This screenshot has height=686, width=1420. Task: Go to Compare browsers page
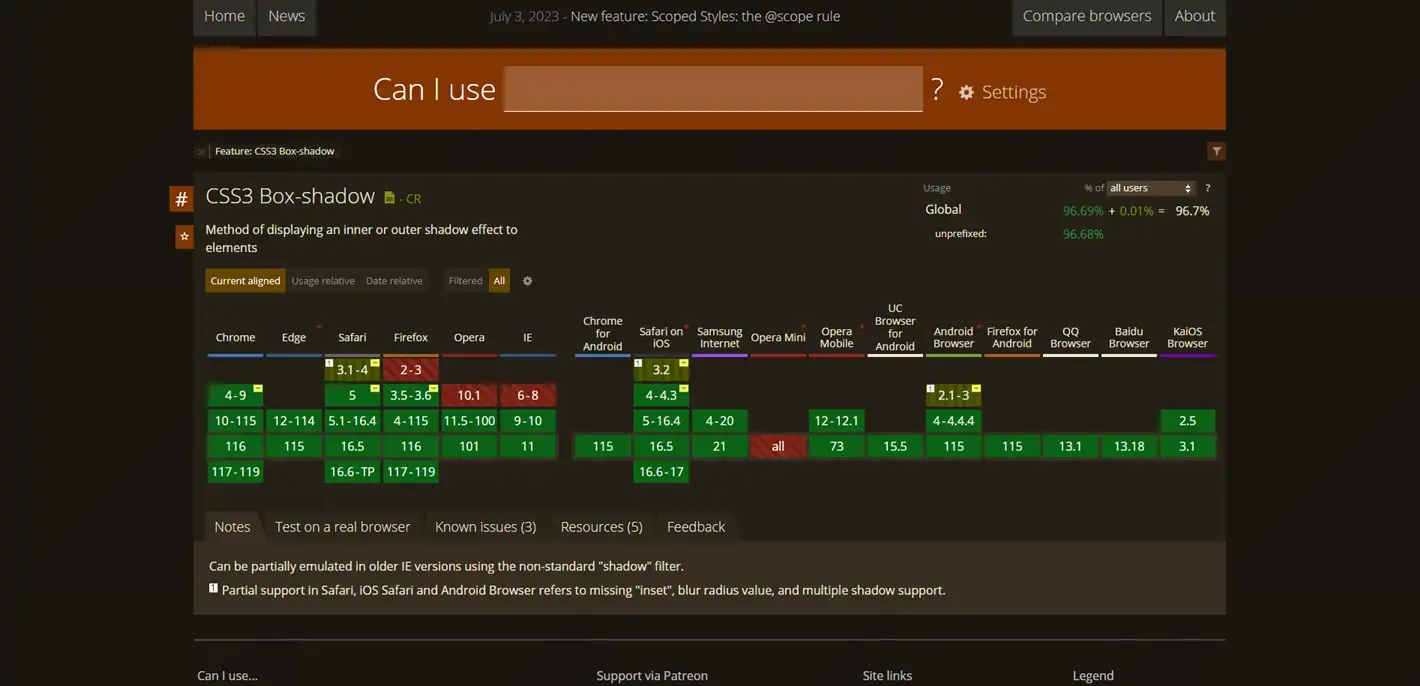pos(1086,16)
